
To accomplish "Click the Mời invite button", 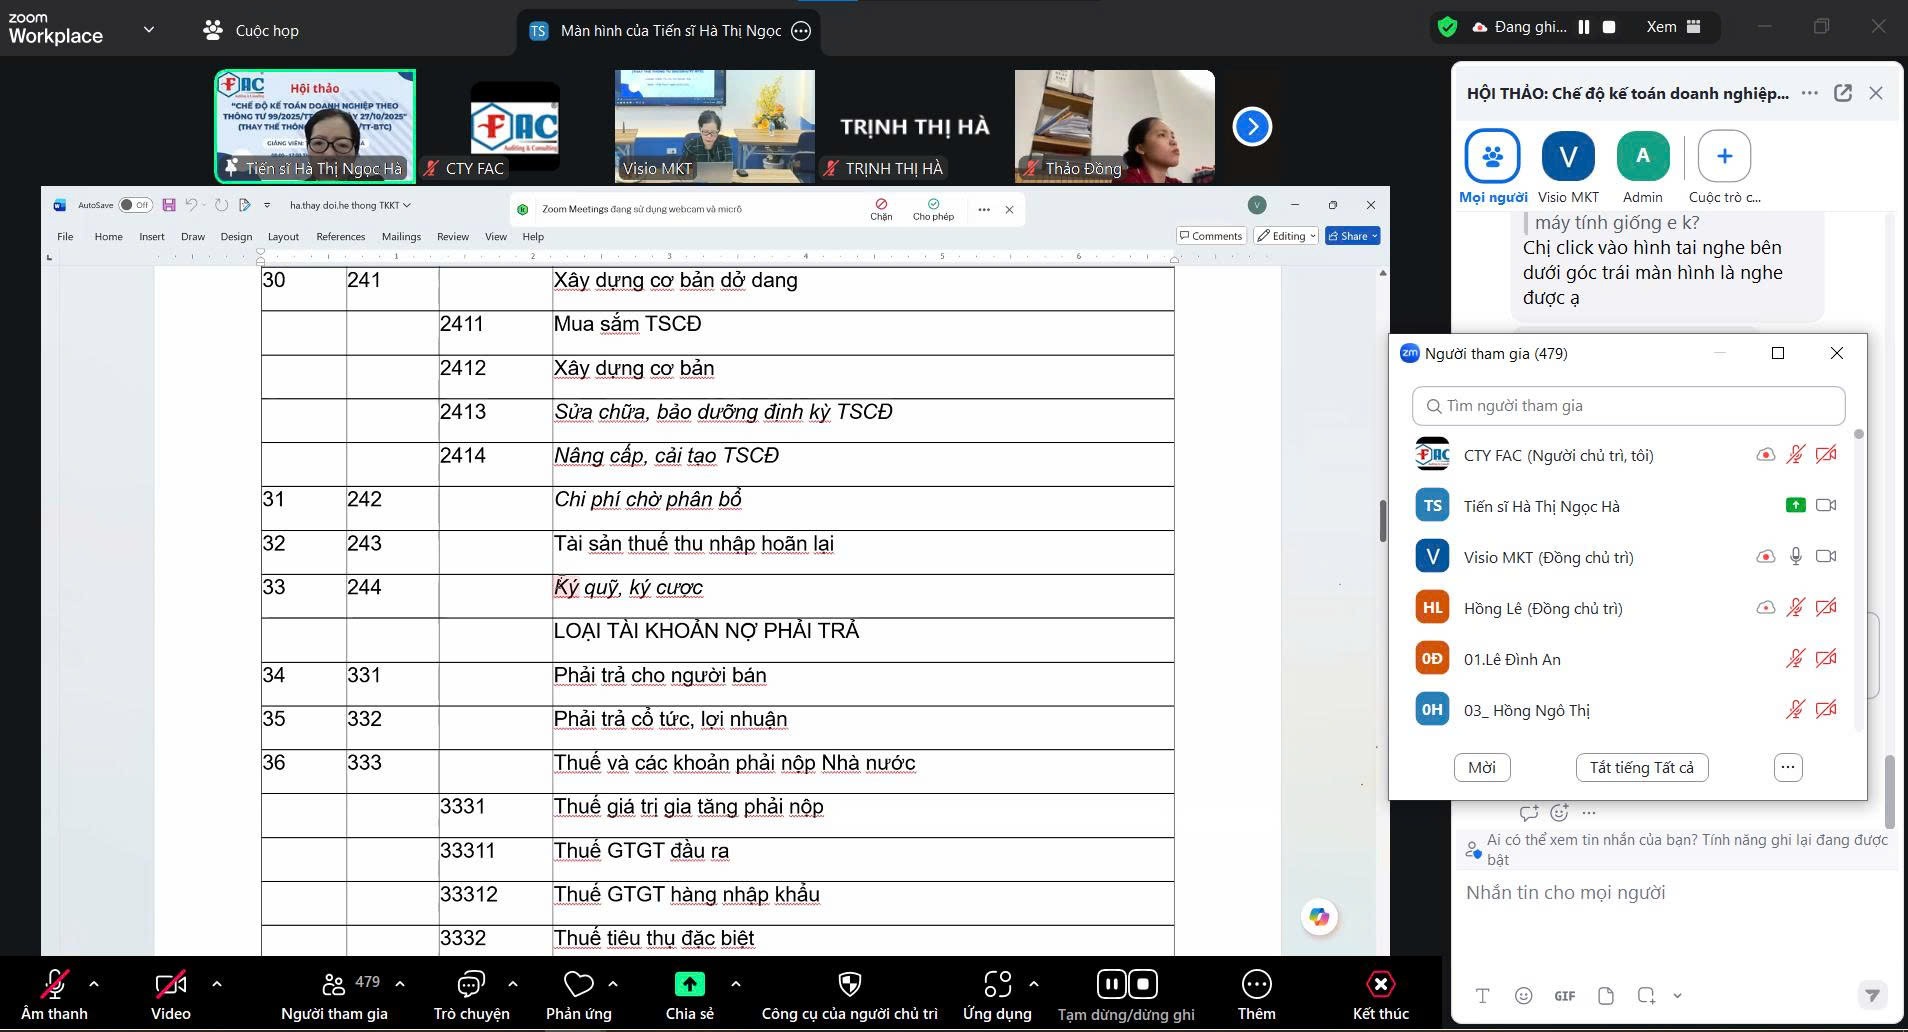I will point(1481,767).
